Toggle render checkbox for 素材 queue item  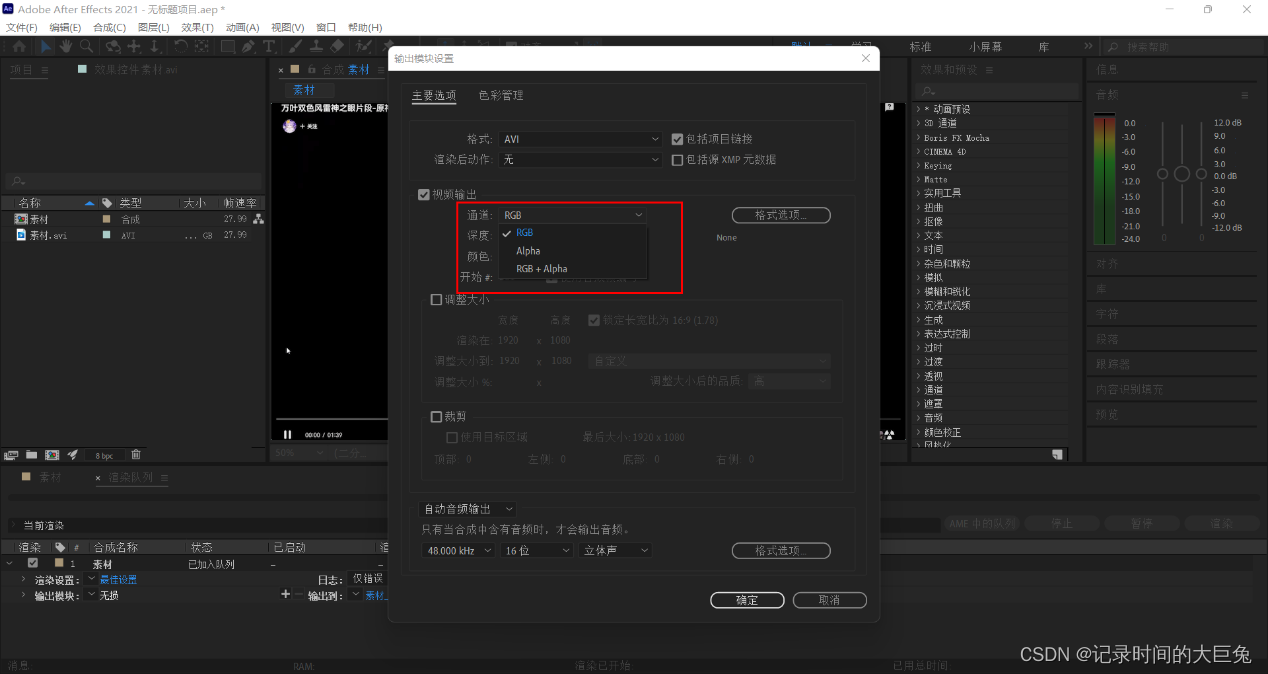click(x=32, y=564)
